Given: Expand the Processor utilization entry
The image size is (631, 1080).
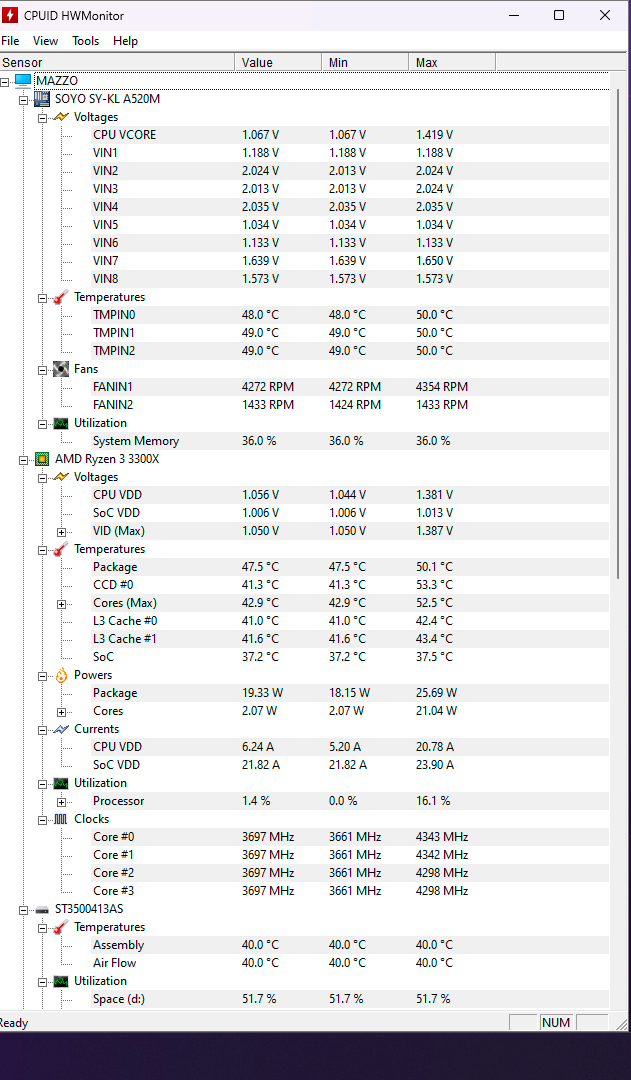Looking at the screenshot, I should tap(61, 802).
